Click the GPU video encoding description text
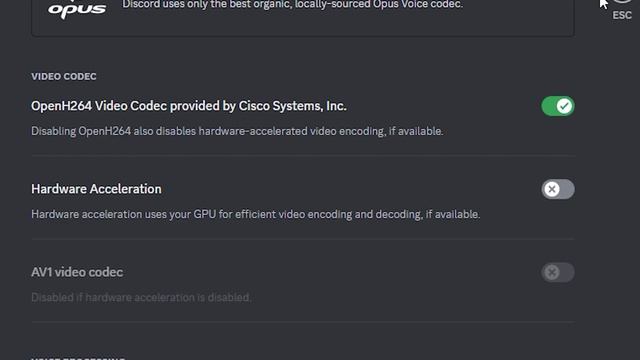640x360 pixels. click(x=256, y=214)
